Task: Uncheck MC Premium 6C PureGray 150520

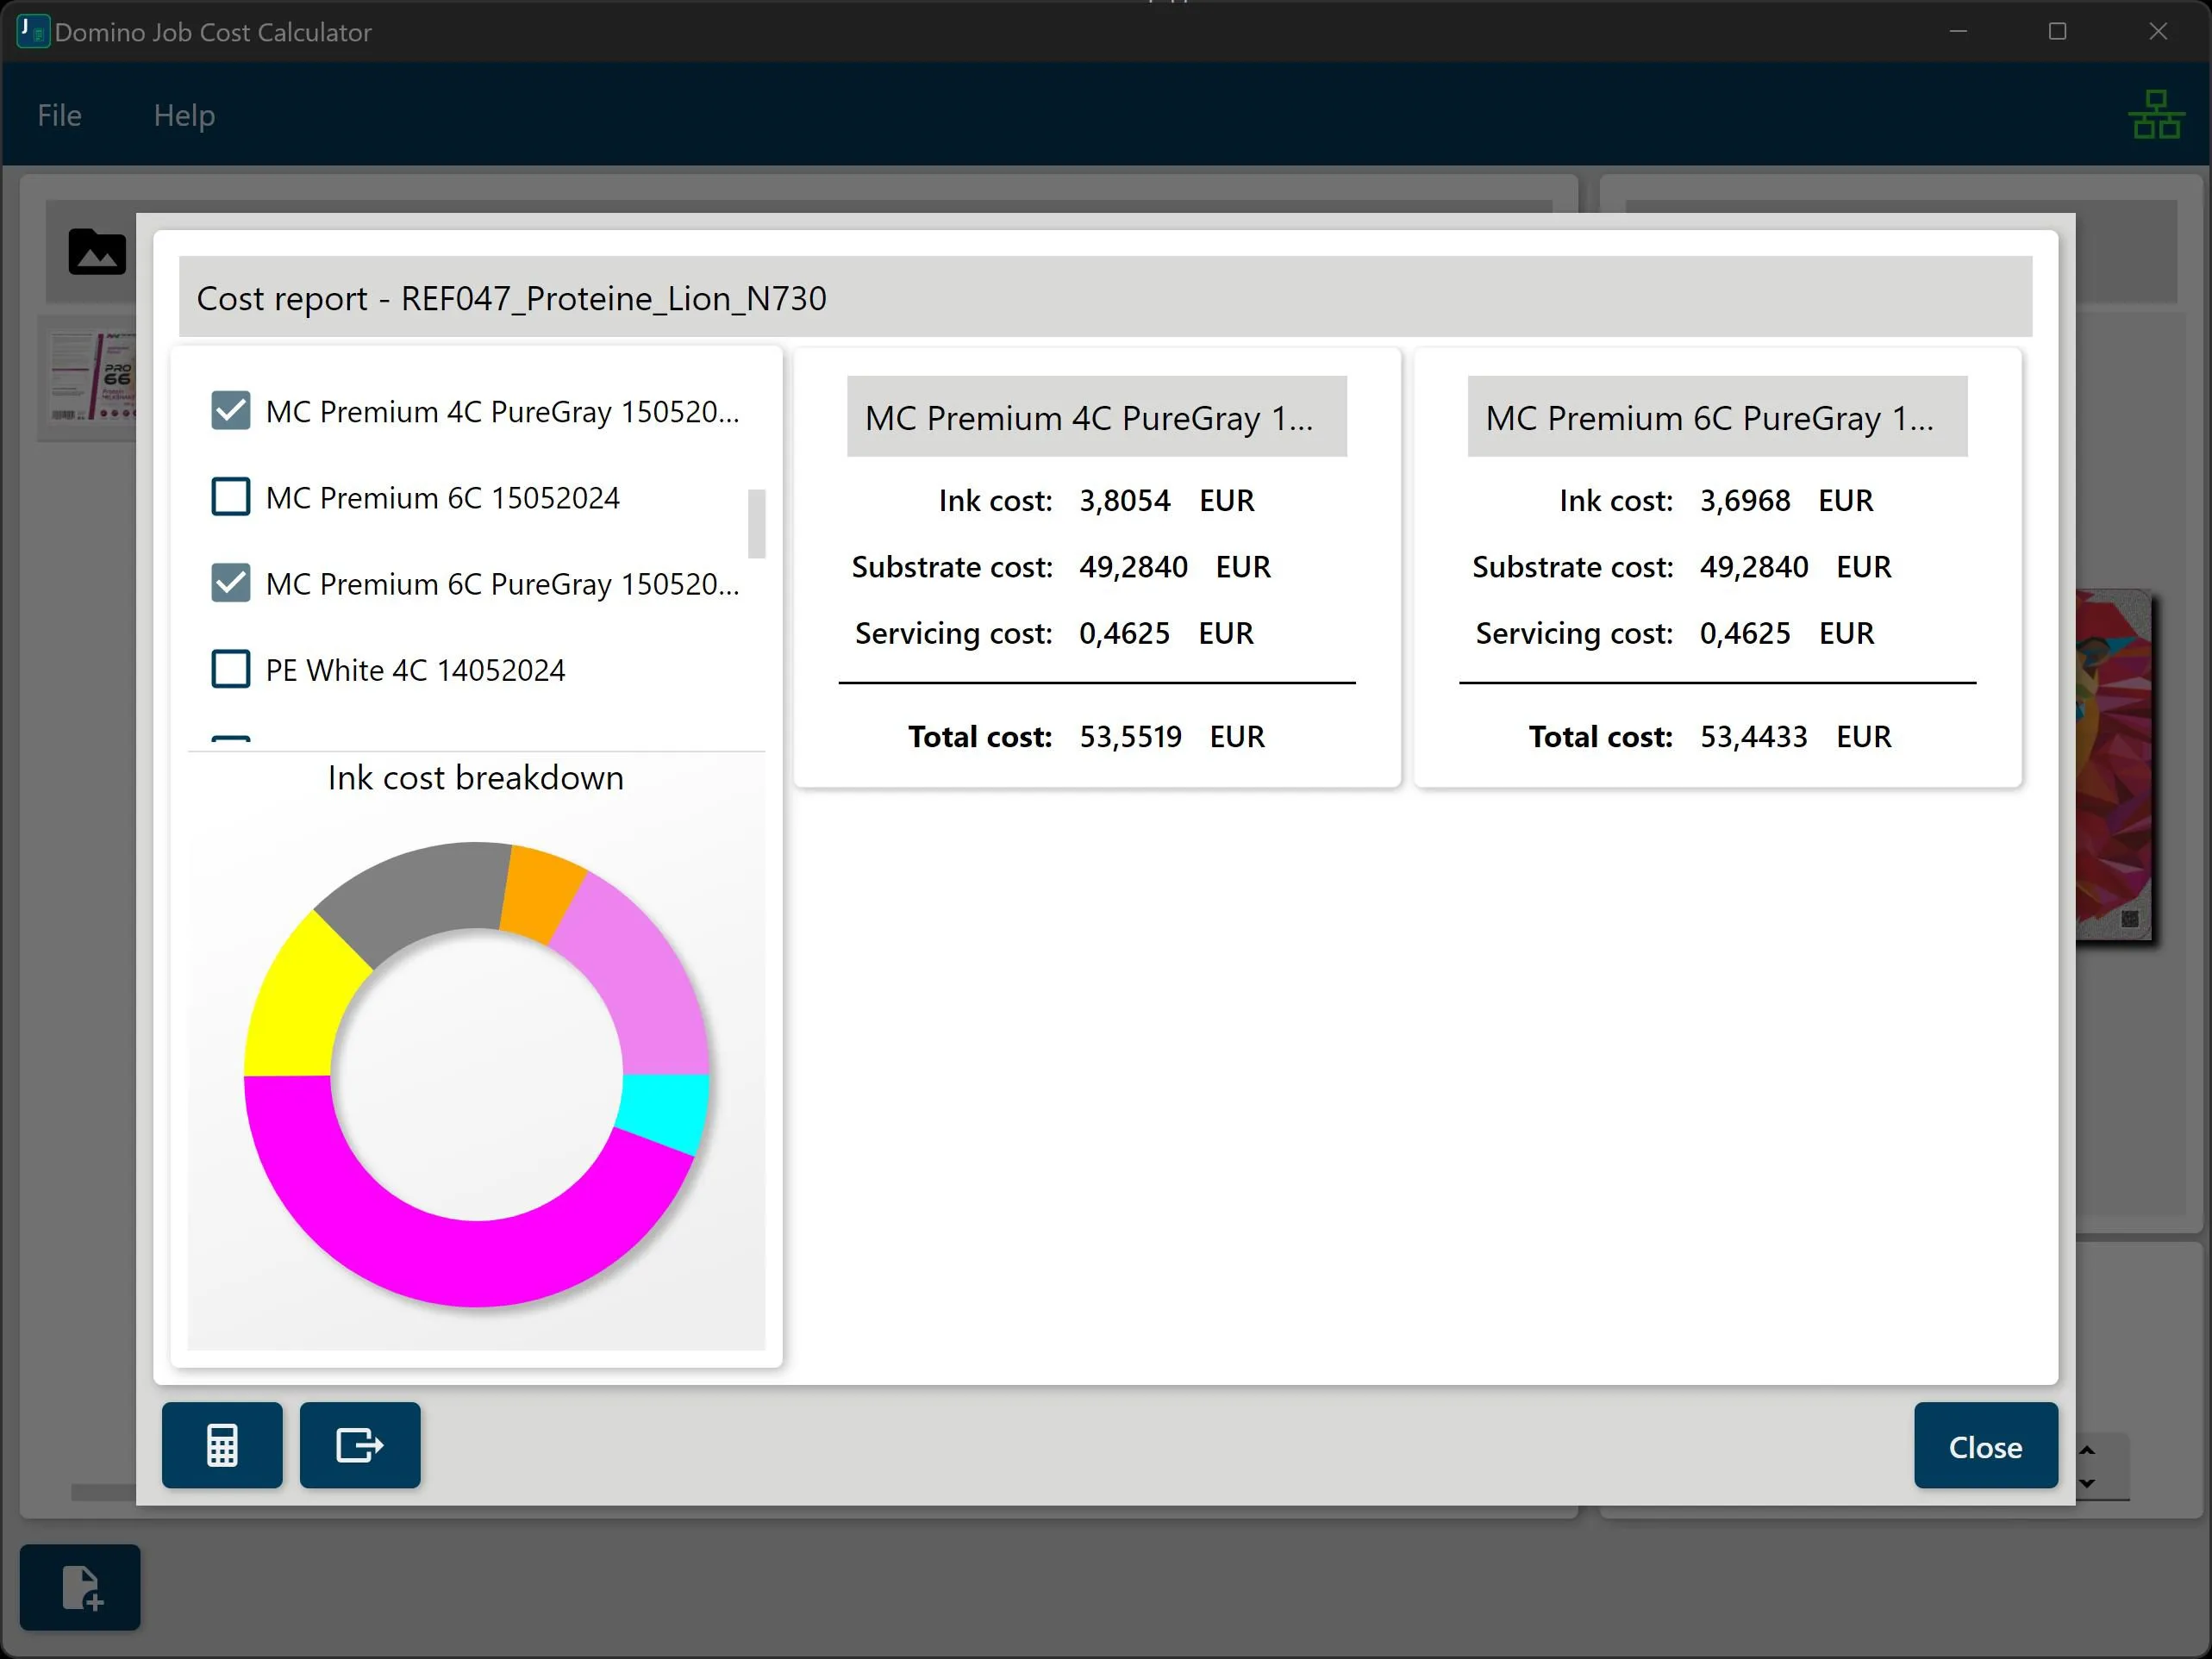Action: 230,583
